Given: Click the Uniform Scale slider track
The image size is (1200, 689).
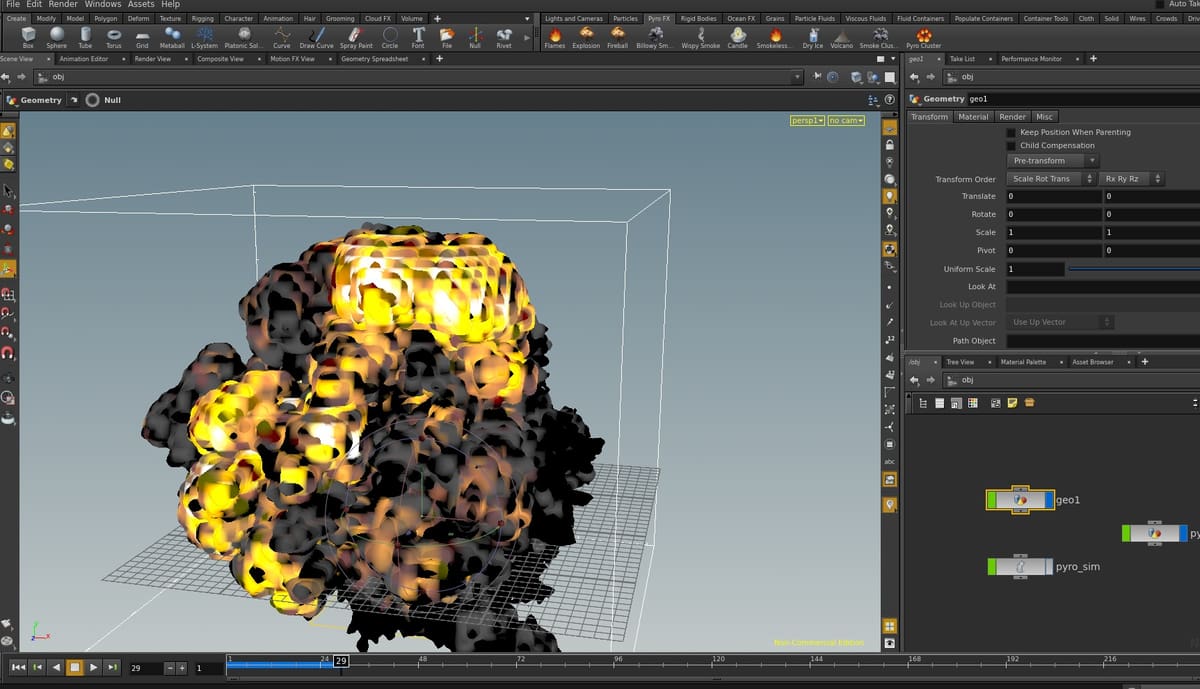Looking at the screenshot, I should (1134, 269).
